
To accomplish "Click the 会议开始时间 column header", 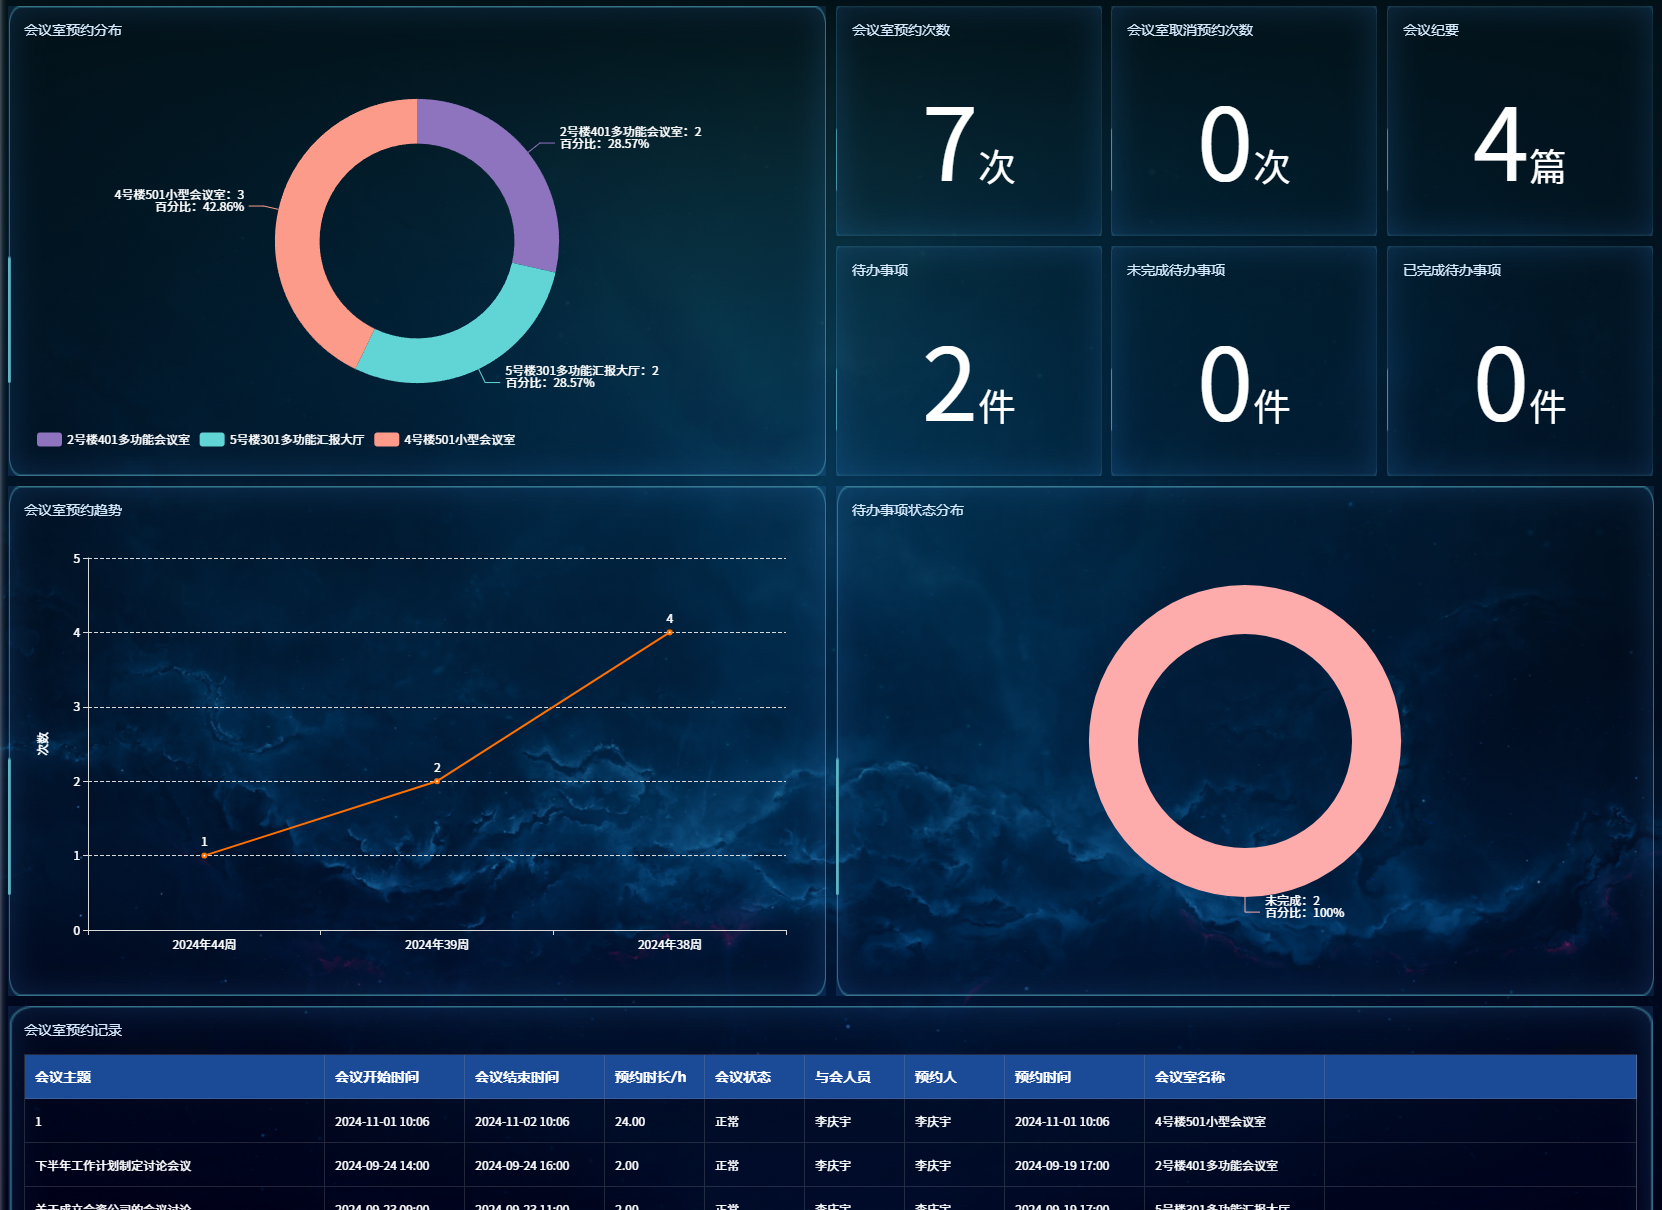I will click(377, 1077).
